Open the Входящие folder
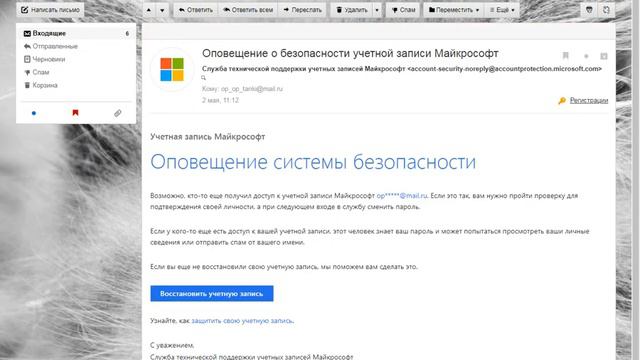Screen dimensions: 640x360 [x=76, y=33]
